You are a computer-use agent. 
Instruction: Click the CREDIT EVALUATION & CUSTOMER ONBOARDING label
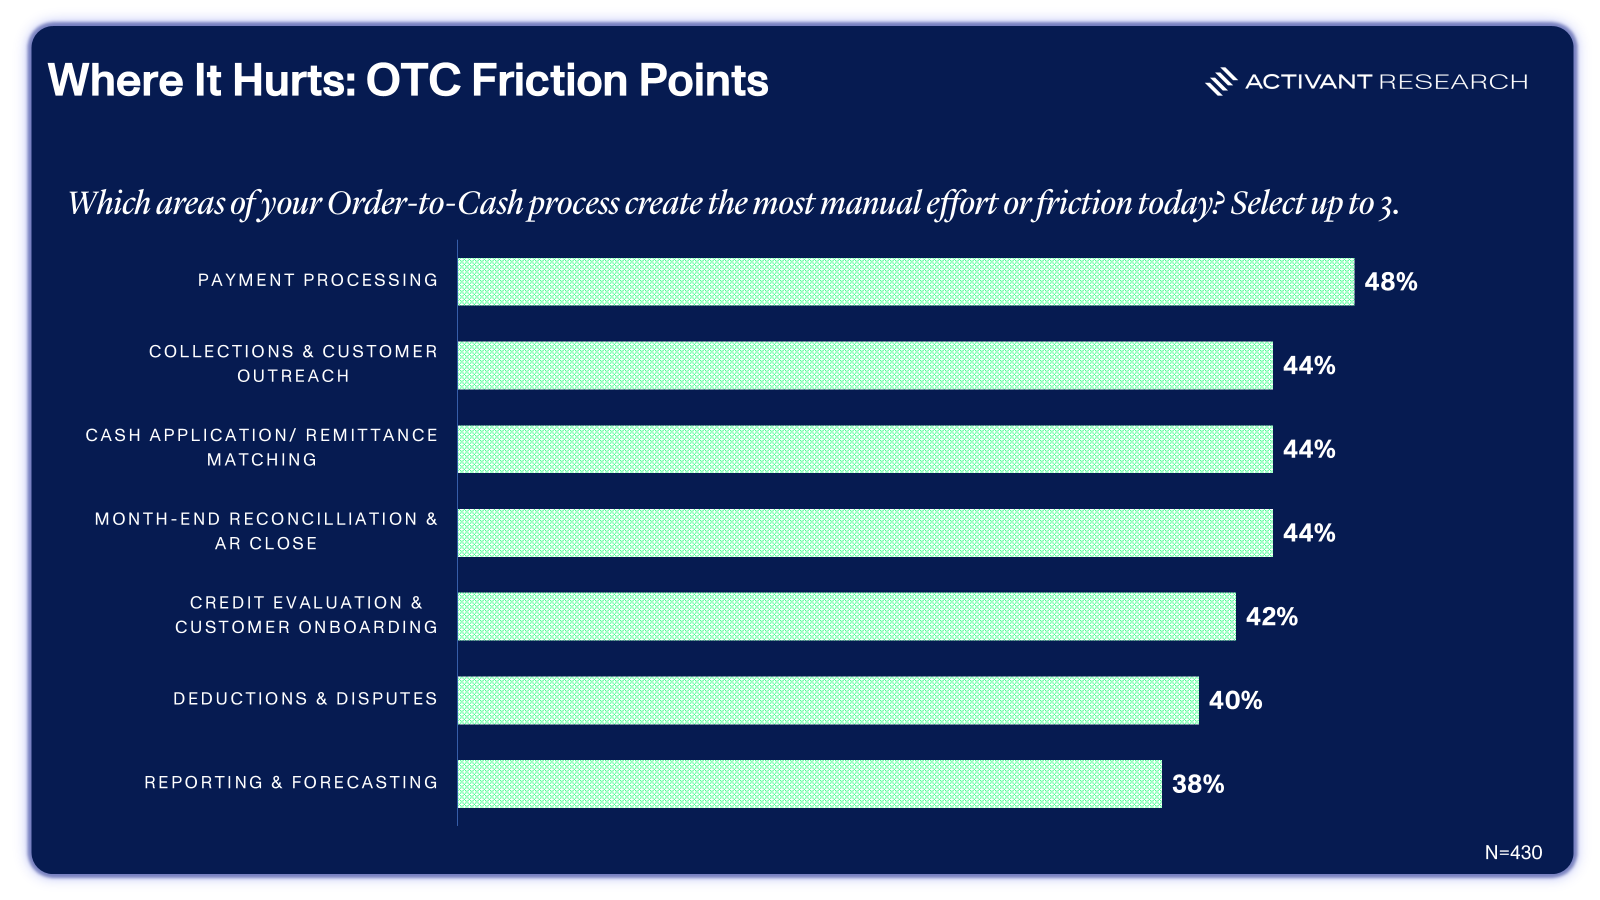pos(307,615)
